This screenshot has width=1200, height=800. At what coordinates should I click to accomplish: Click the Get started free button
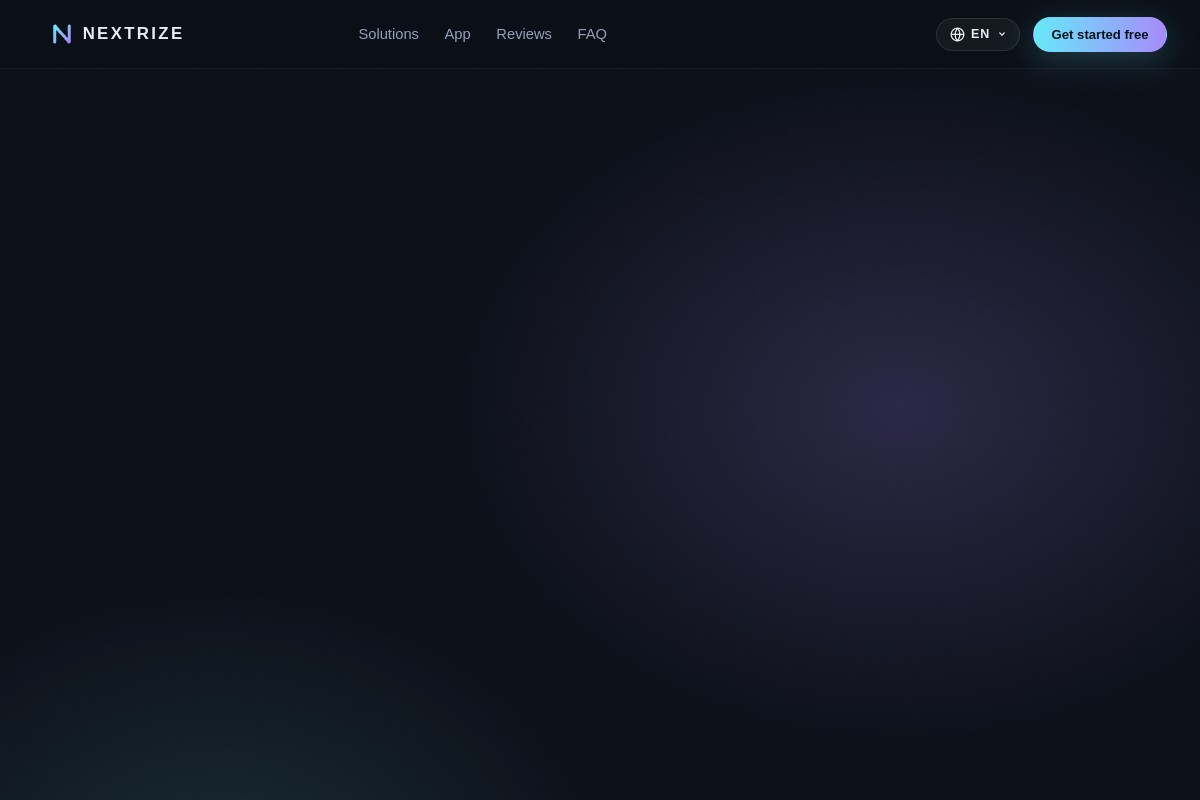point(1100,34)
